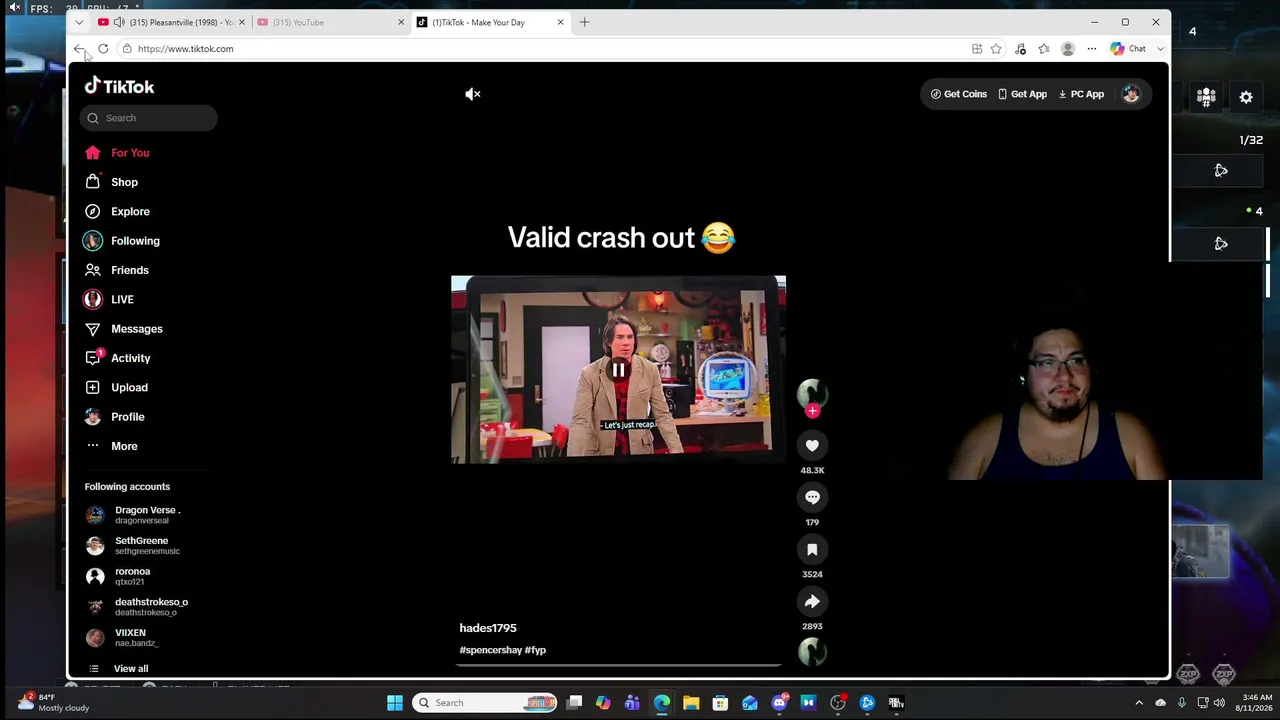Expand the More menu
The height and width of the screenshot is (720, 1280).
[111, 446]
